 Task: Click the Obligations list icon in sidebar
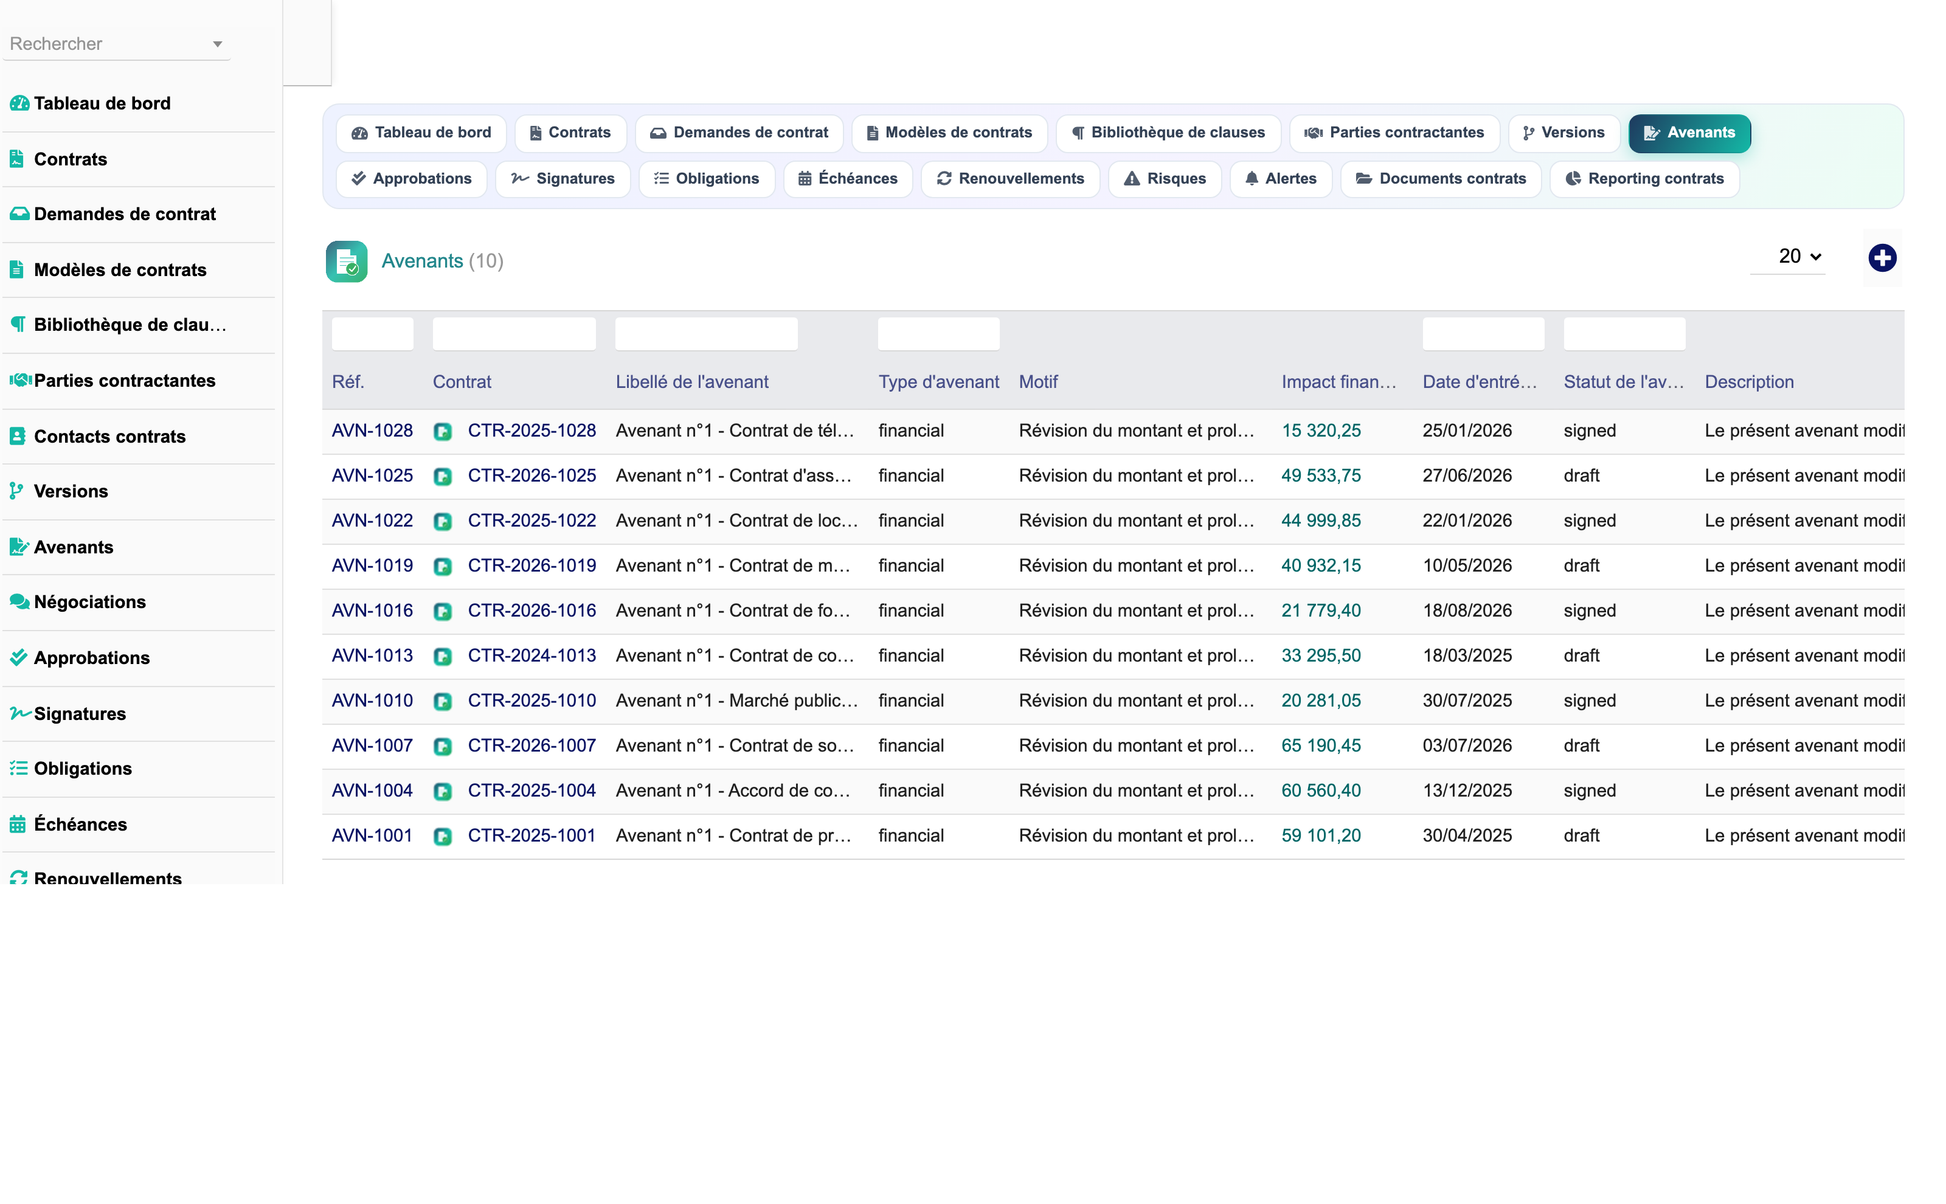[x=18, y=768]
